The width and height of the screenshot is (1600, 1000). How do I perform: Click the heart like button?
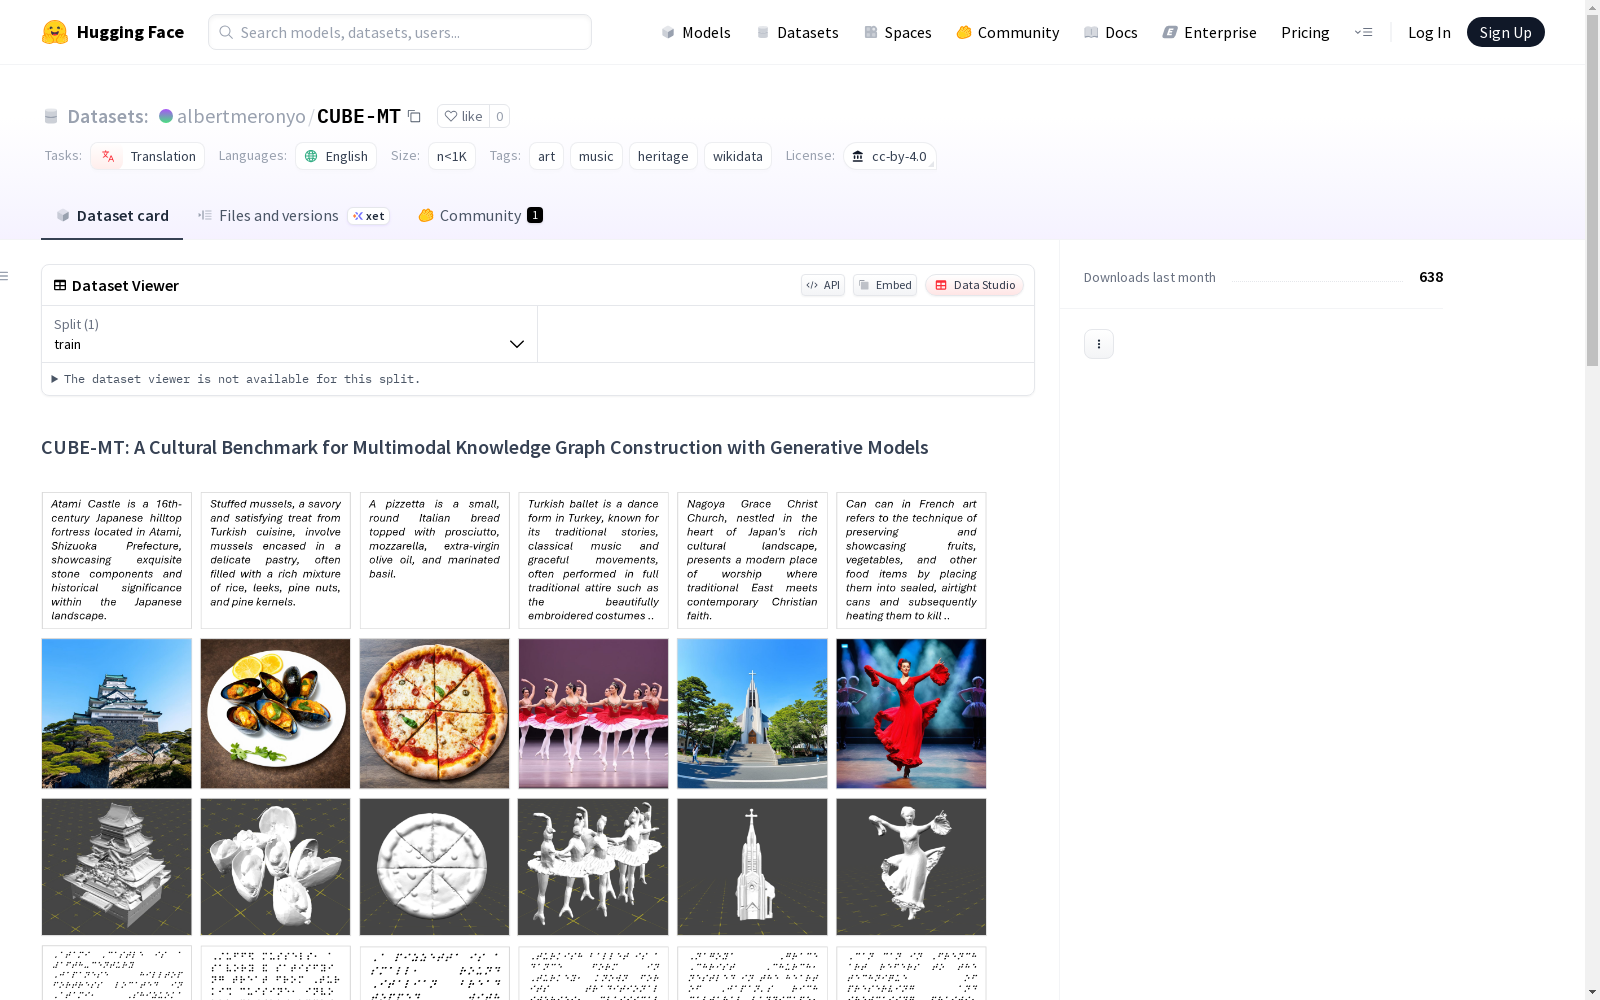click(x=463, y=116)
